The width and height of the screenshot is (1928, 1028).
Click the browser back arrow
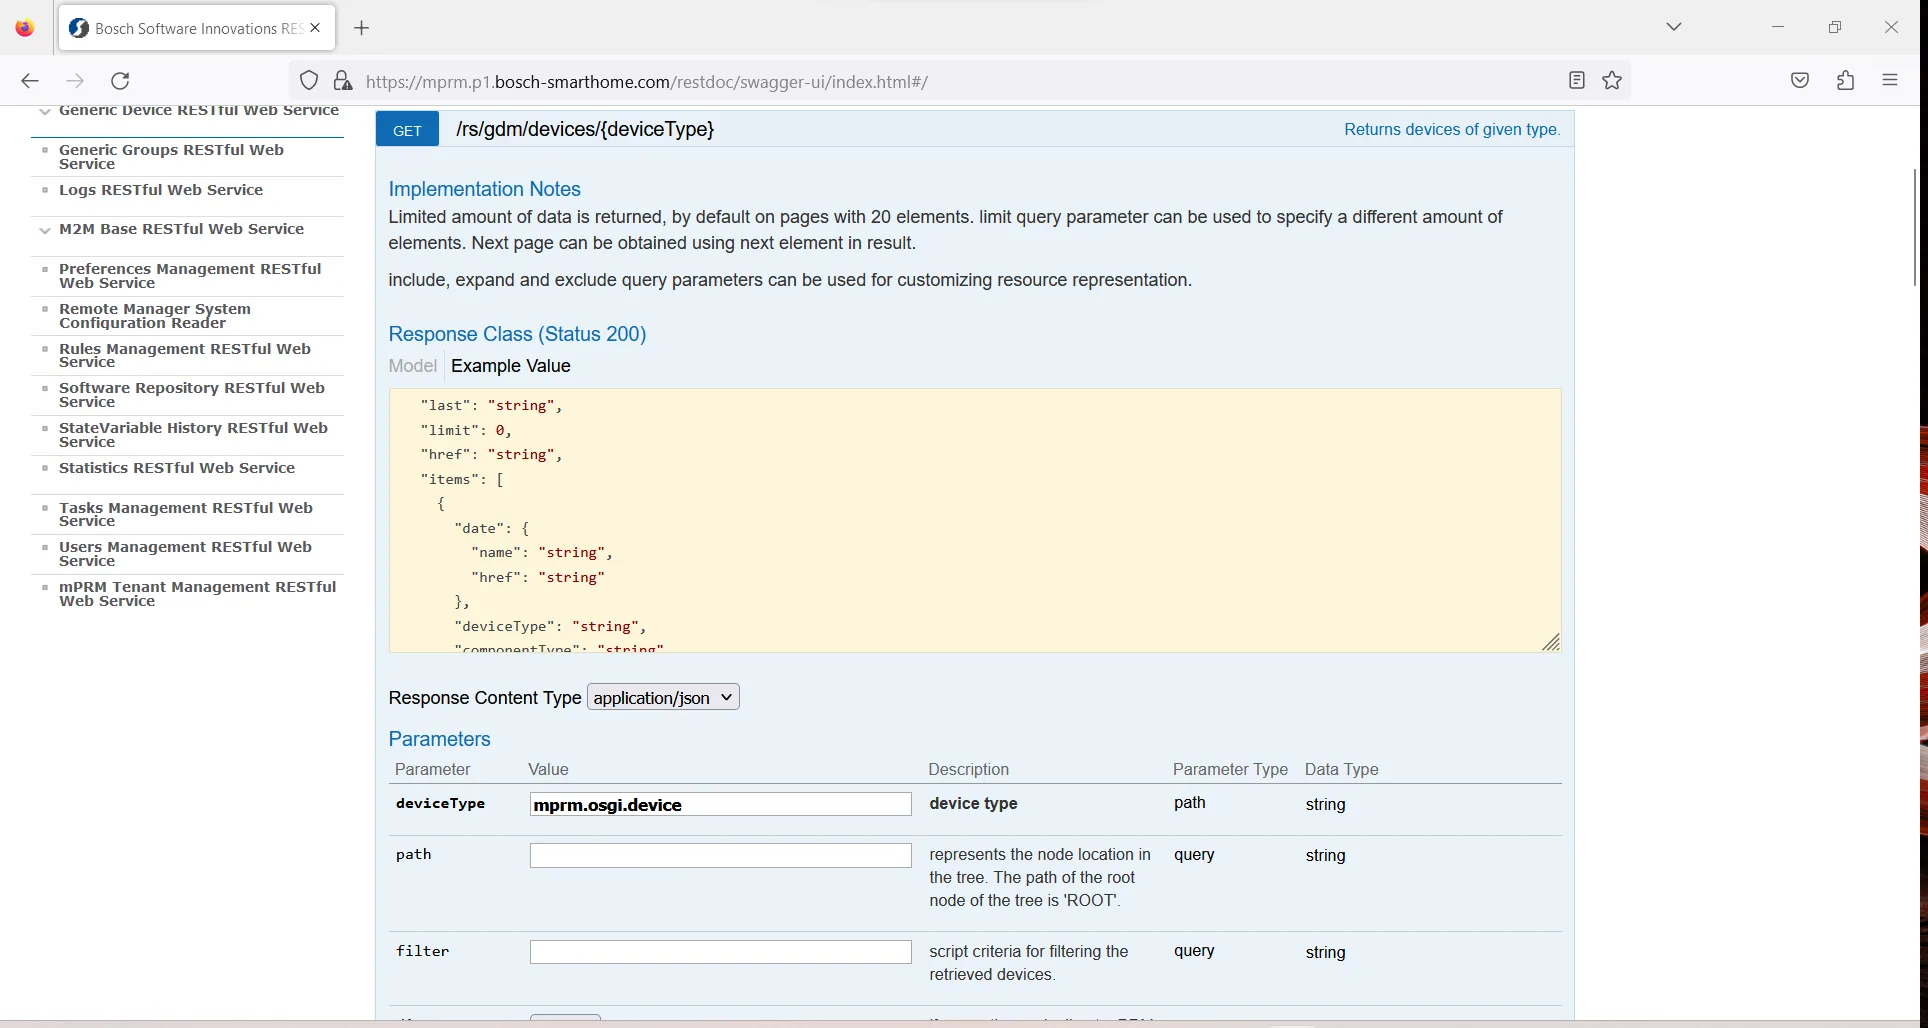(30, 81)
